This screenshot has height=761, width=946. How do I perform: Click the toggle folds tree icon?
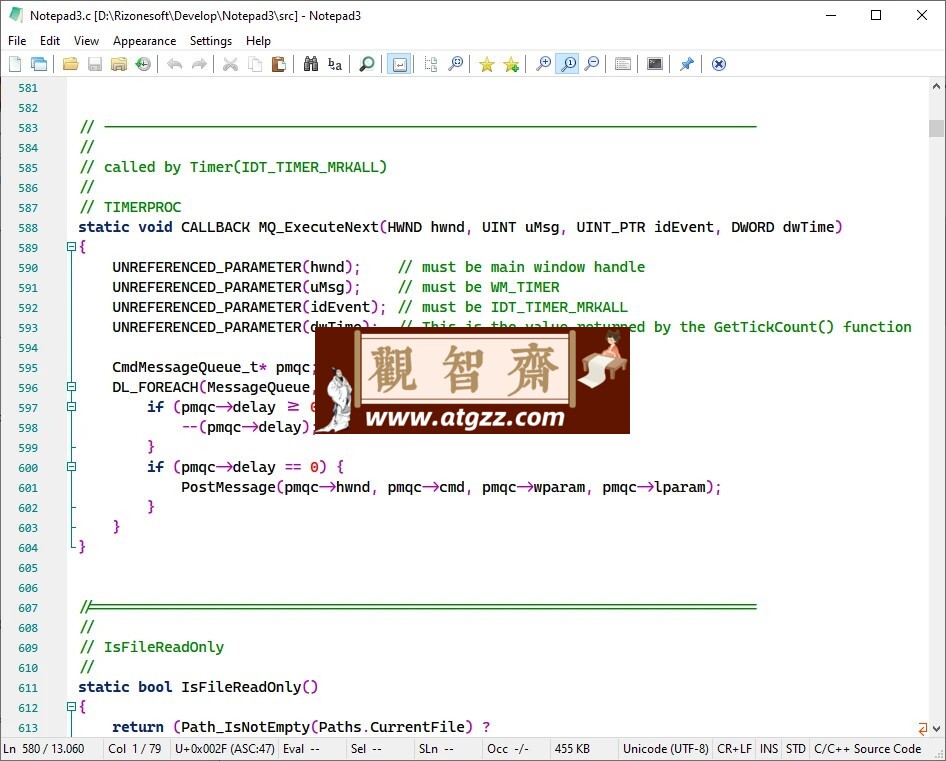tap(431, 64)
